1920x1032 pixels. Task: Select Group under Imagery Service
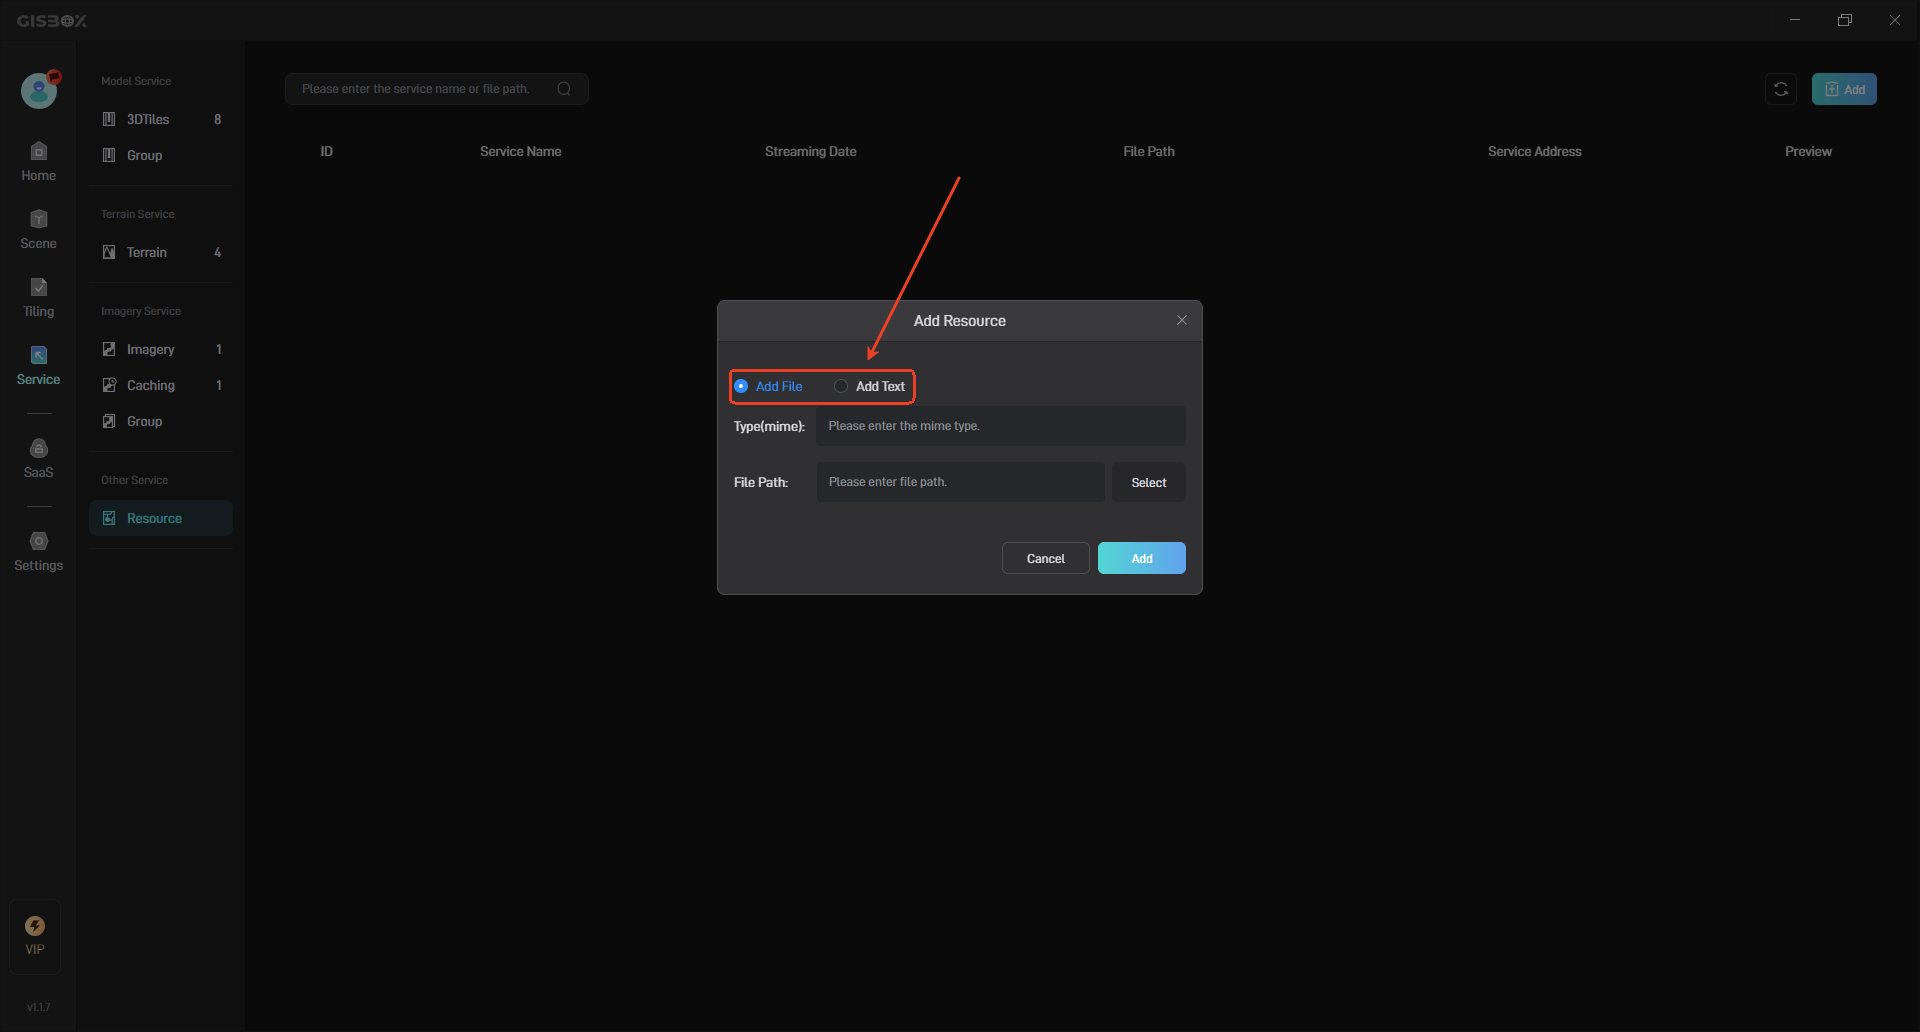pos(161,421)
